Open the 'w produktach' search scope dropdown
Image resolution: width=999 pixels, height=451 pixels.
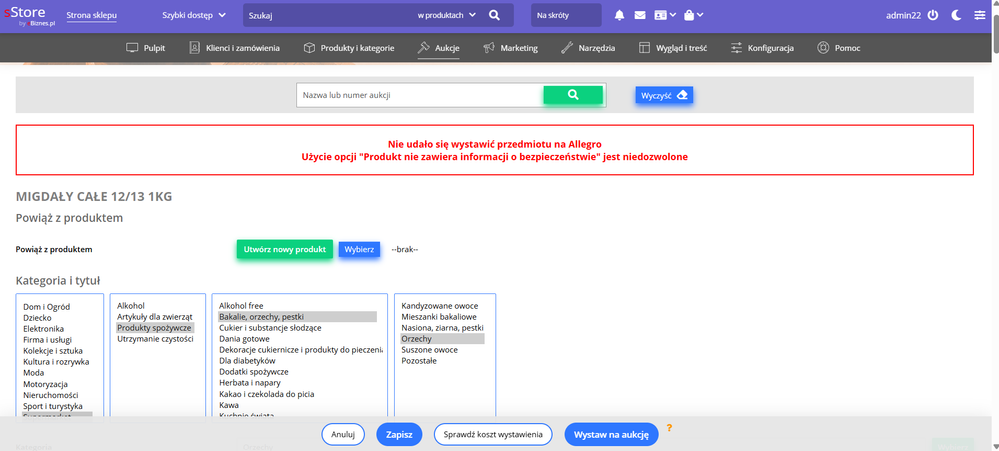coord(447,15)
